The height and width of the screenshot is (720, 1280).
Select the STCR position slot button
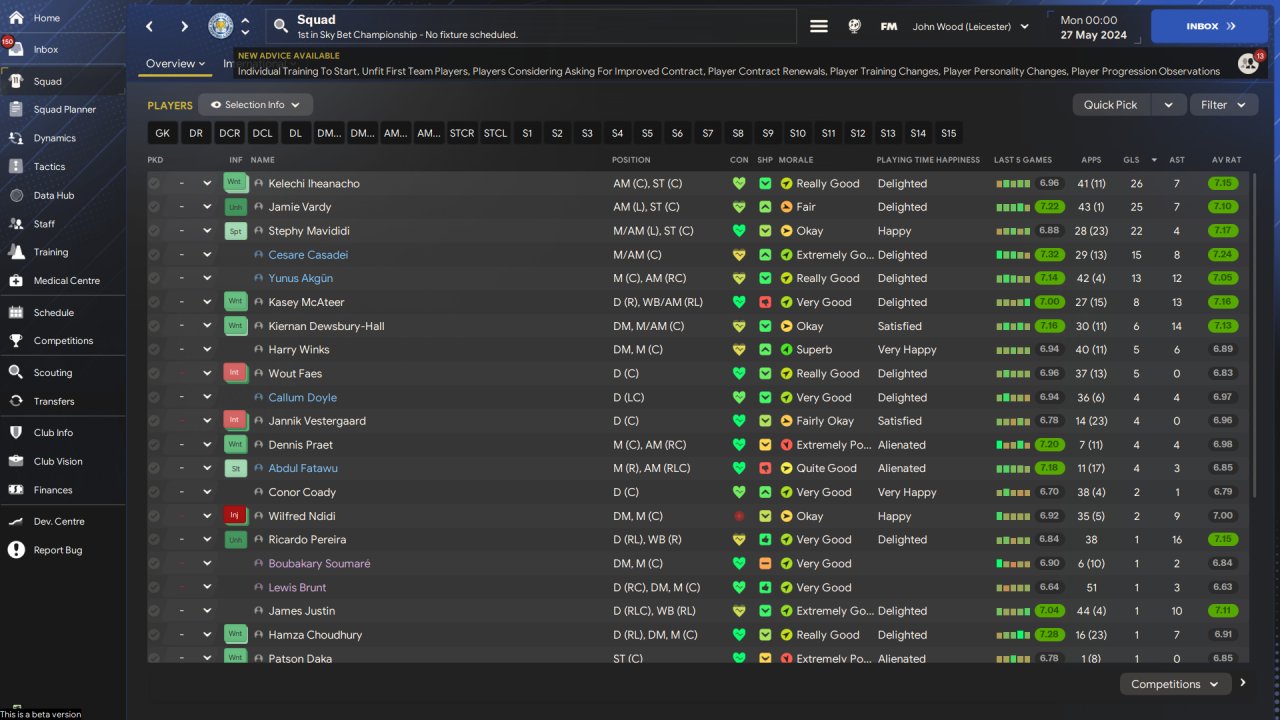click(x=462, y=133)
